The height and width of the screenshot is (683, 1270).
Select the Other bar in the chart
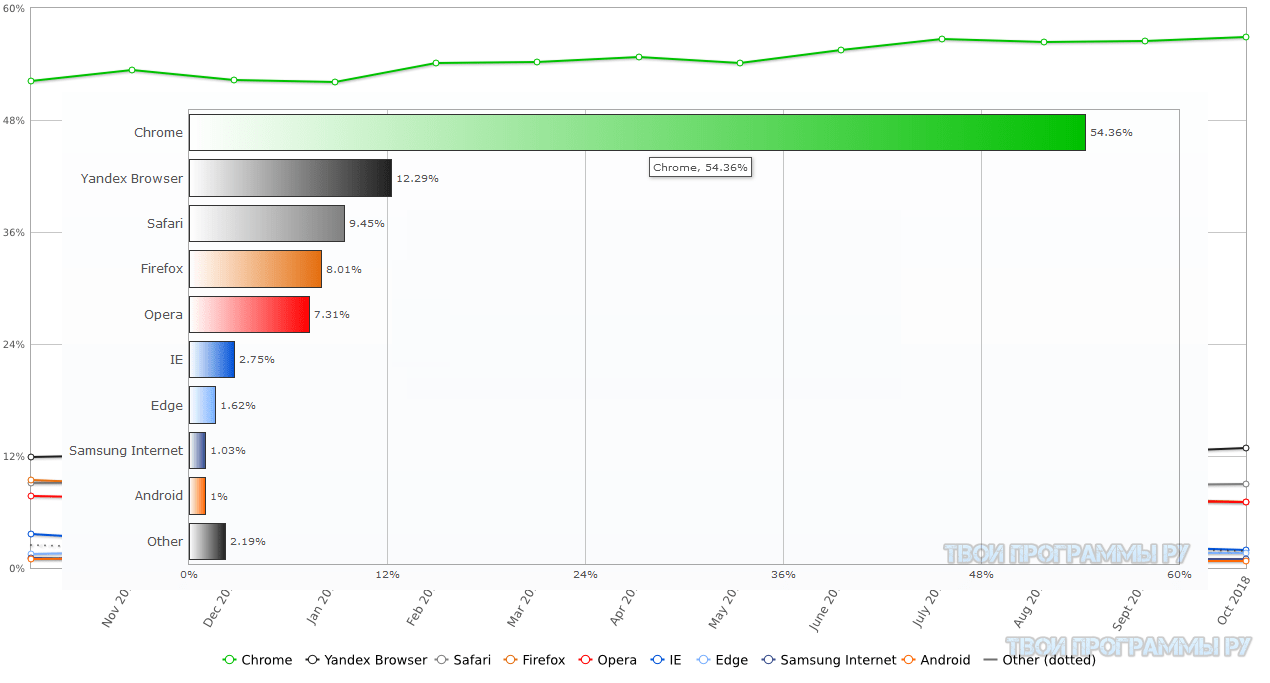pyautogui.click(x=207, y=541)
